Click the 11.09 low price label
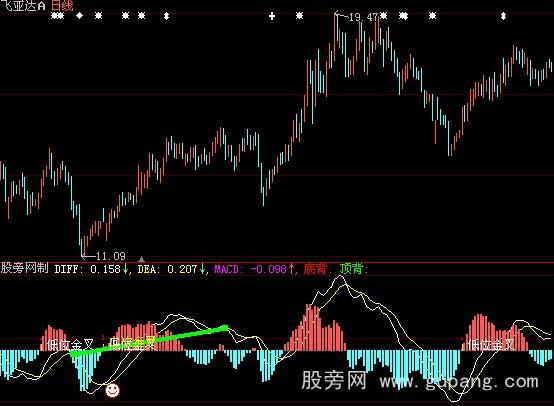Viewport: 554px width, 406px height. click(x=111, y=256)
